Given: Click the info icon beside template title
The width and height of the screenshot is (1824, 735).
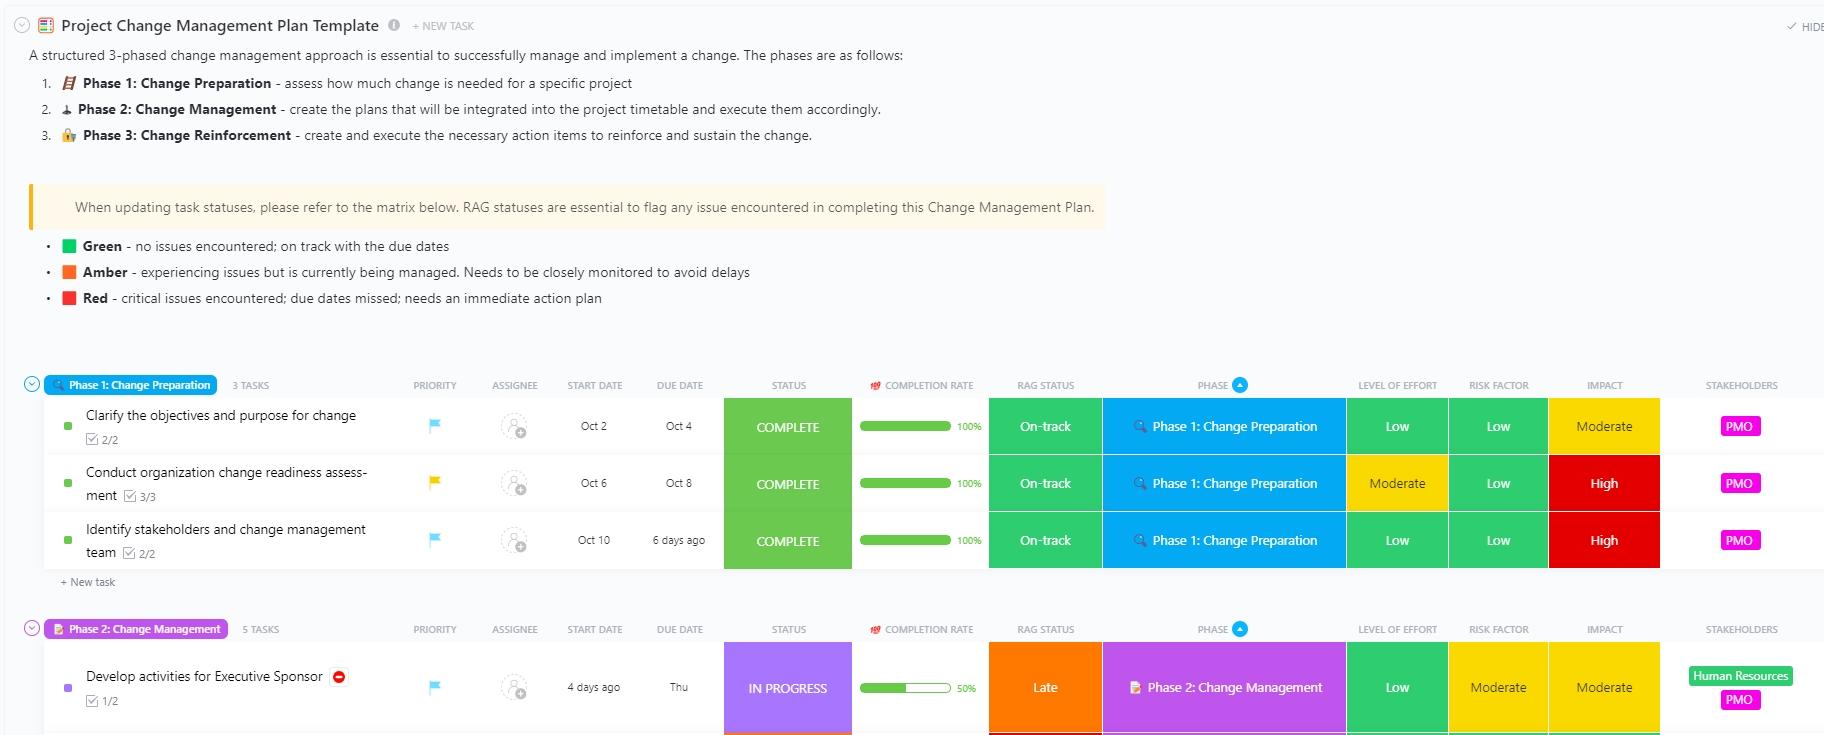Looking at the screenshot, I should 394,25.
